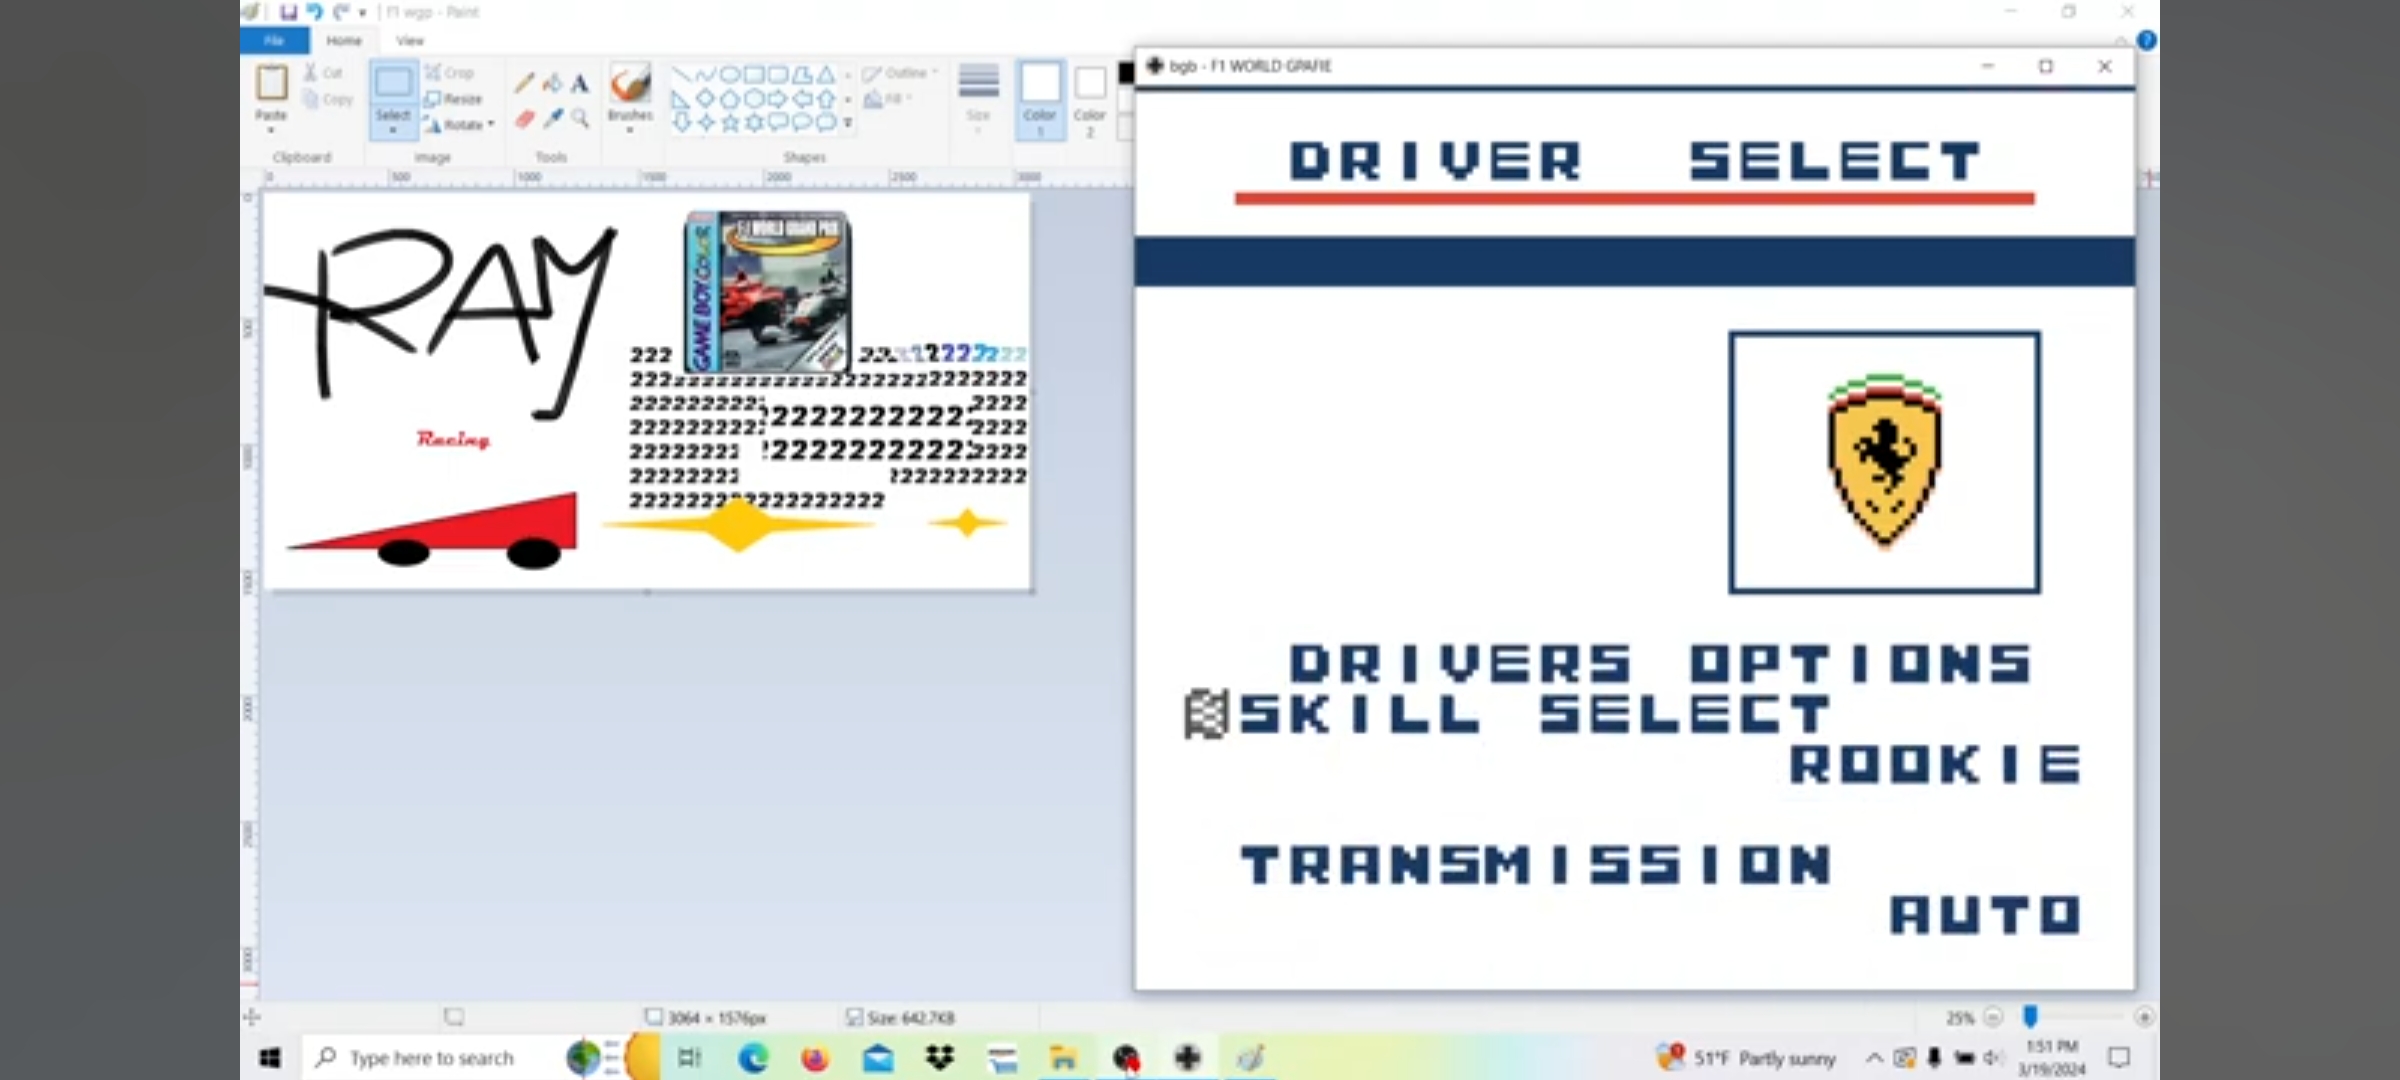The height and width of the screenshot is (1080, 2400).
Task: Select the Eraser tool in Paint
Action: (x=524, y=118)
